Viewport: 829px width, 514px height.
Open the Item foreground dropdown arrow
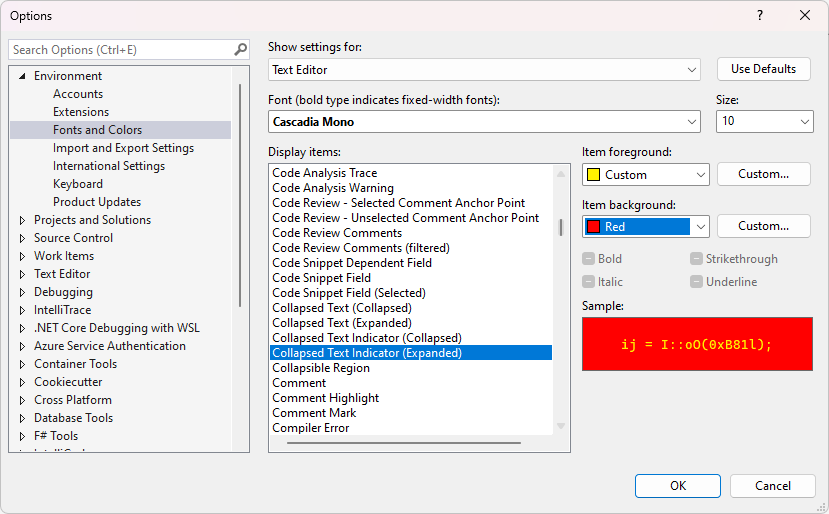[701, 175]
